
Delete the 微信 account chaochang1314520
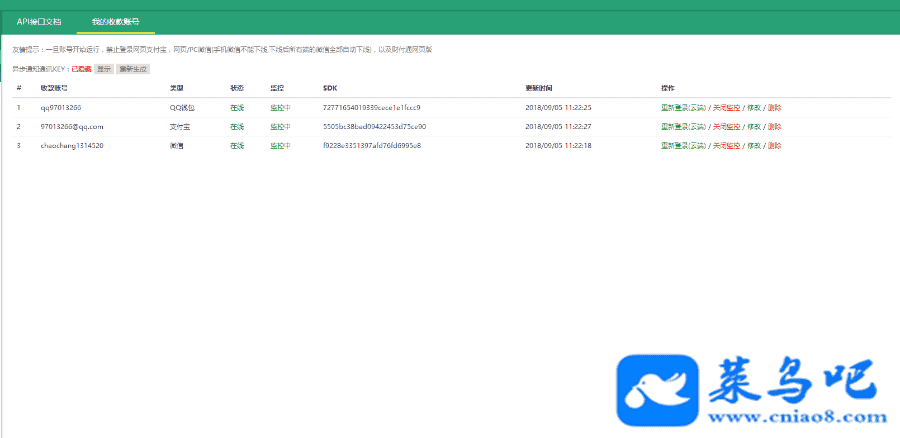coord(775,146)
